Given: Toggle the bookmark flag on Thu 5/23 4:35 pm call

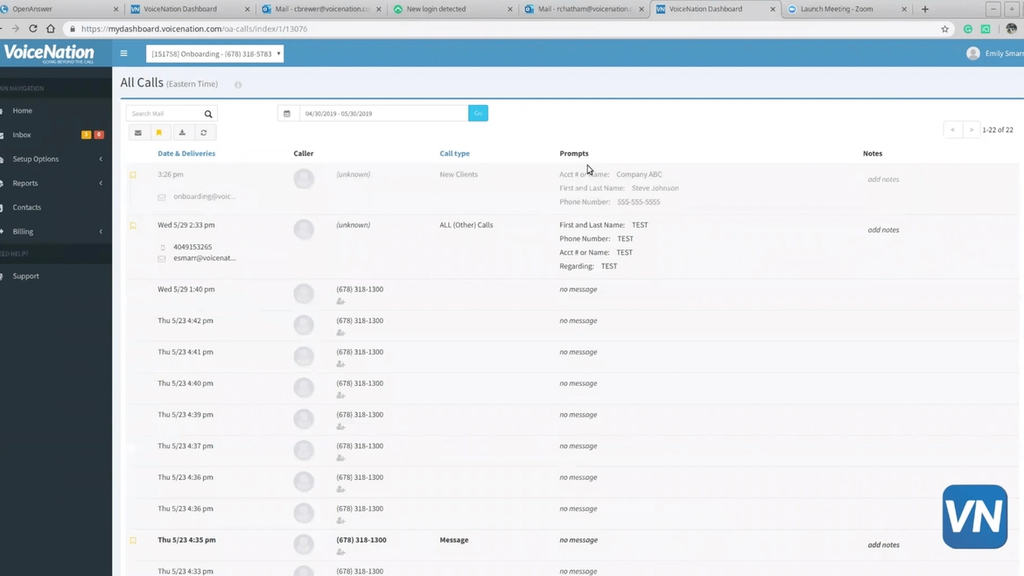Looking at the screenshot, I should pos(133,541).
